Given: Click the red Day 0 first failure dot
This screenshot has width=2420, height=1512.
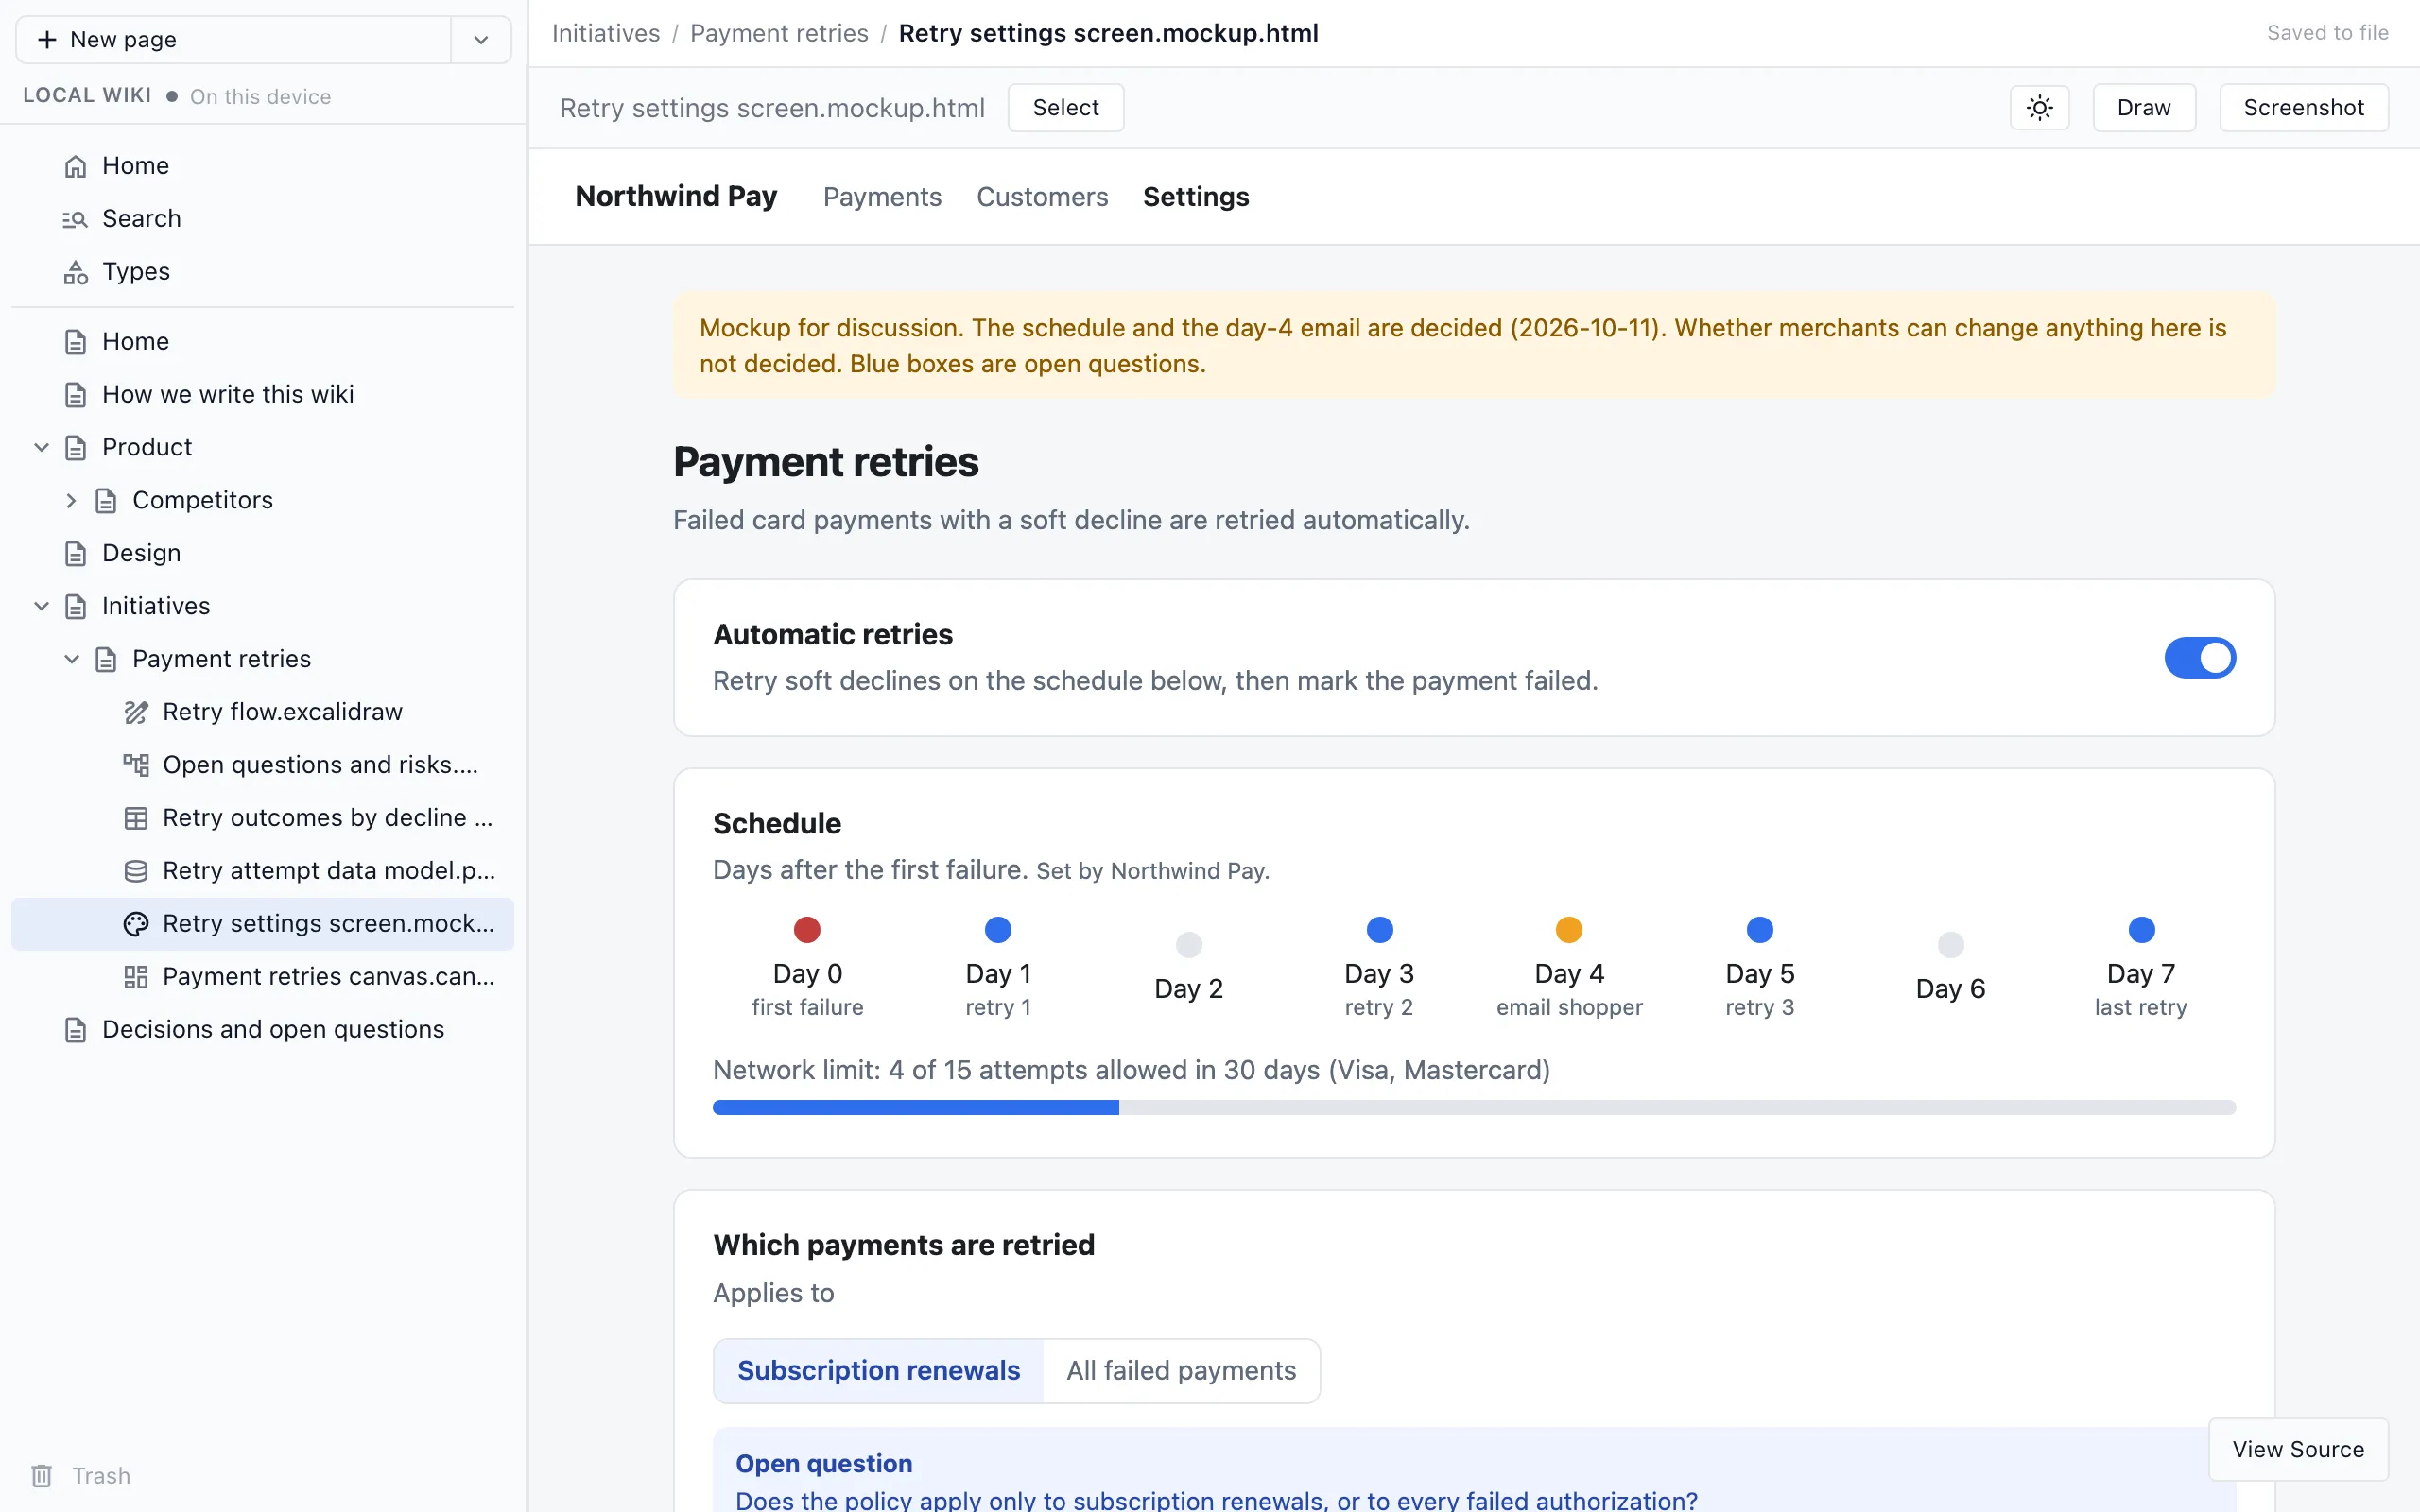Looking at the screenshot, I should coord(807,930).
